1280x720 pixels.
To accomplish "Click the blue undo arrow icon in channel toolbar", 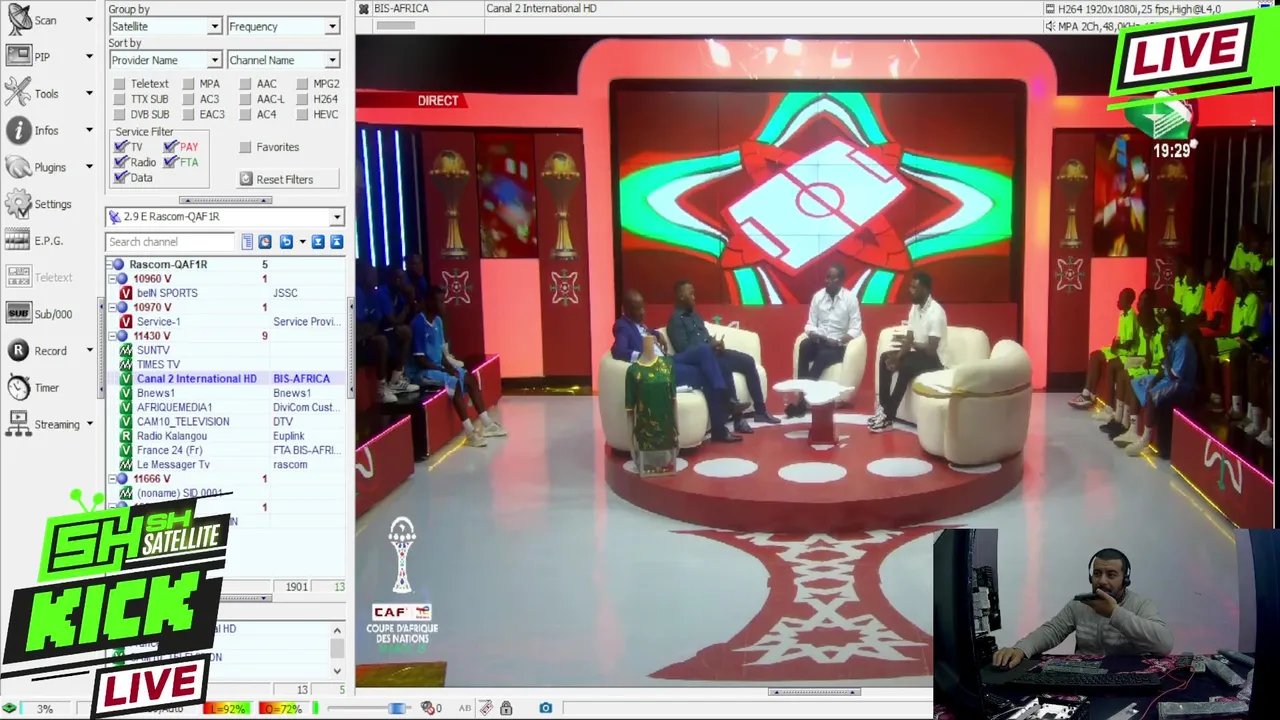I will click(x=286, y=242).
